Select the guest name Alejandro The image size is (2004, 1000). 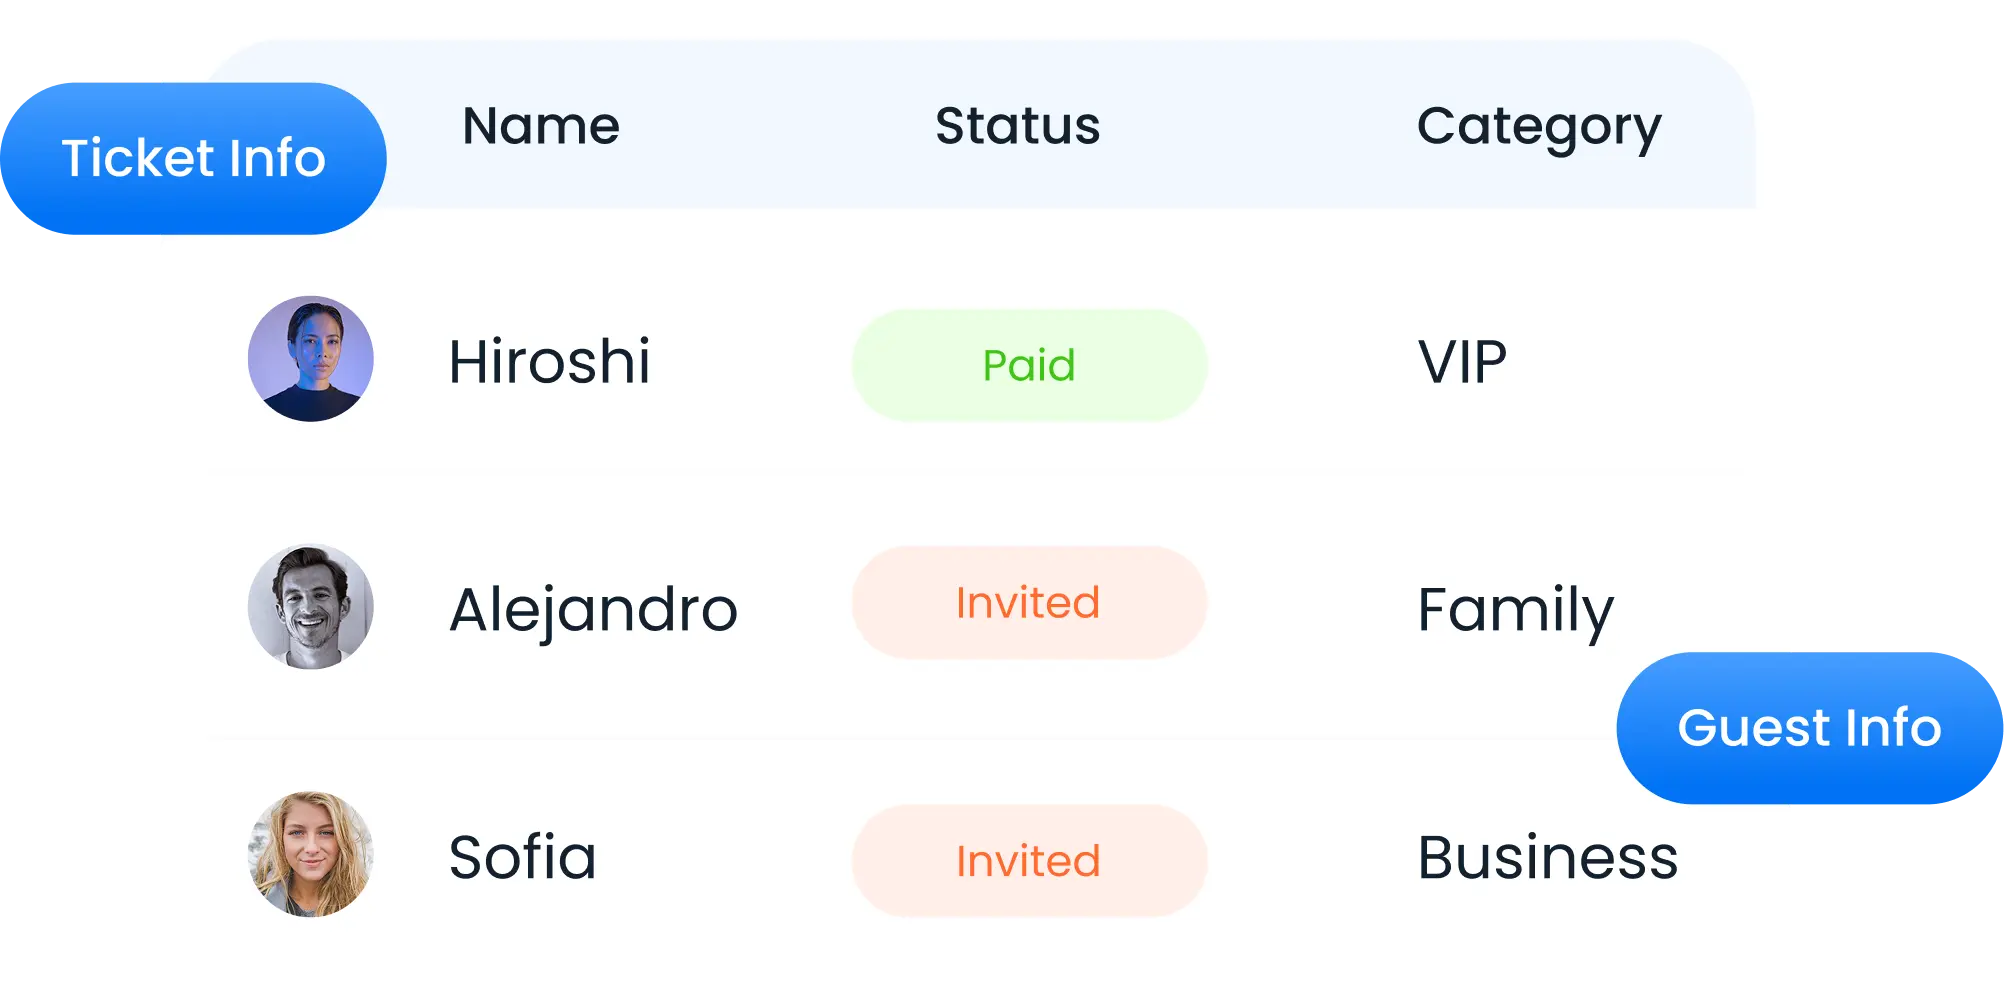(593, 610)
